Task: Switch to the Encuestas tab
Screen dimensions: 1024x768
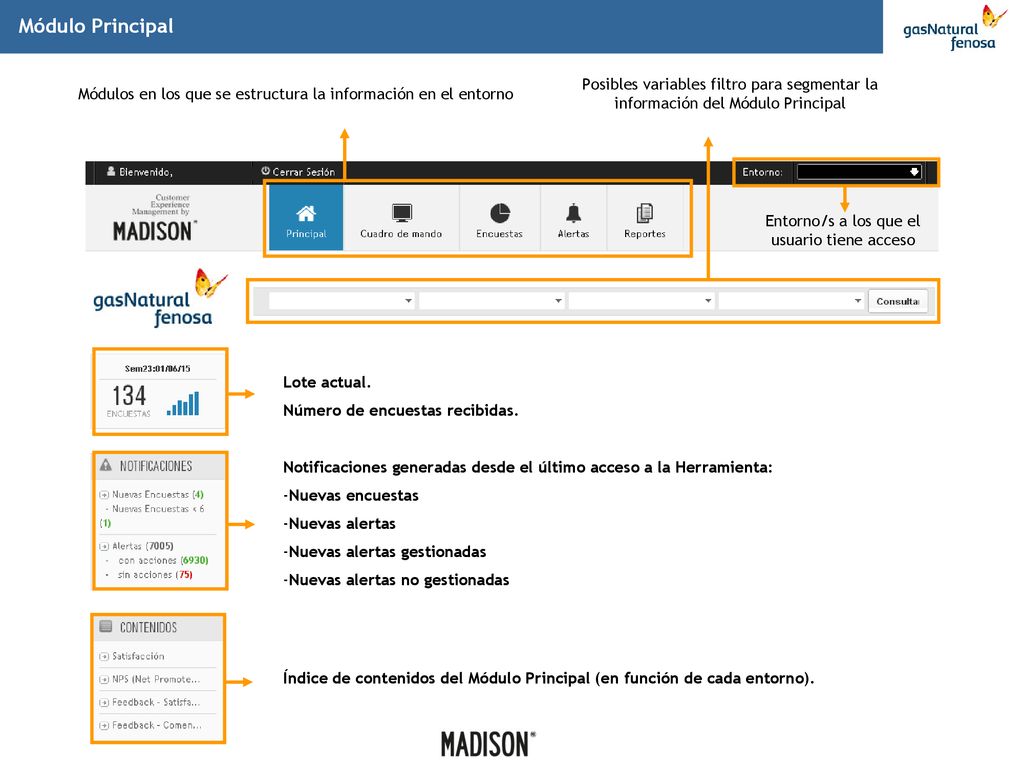Action: tap(500, 217)
